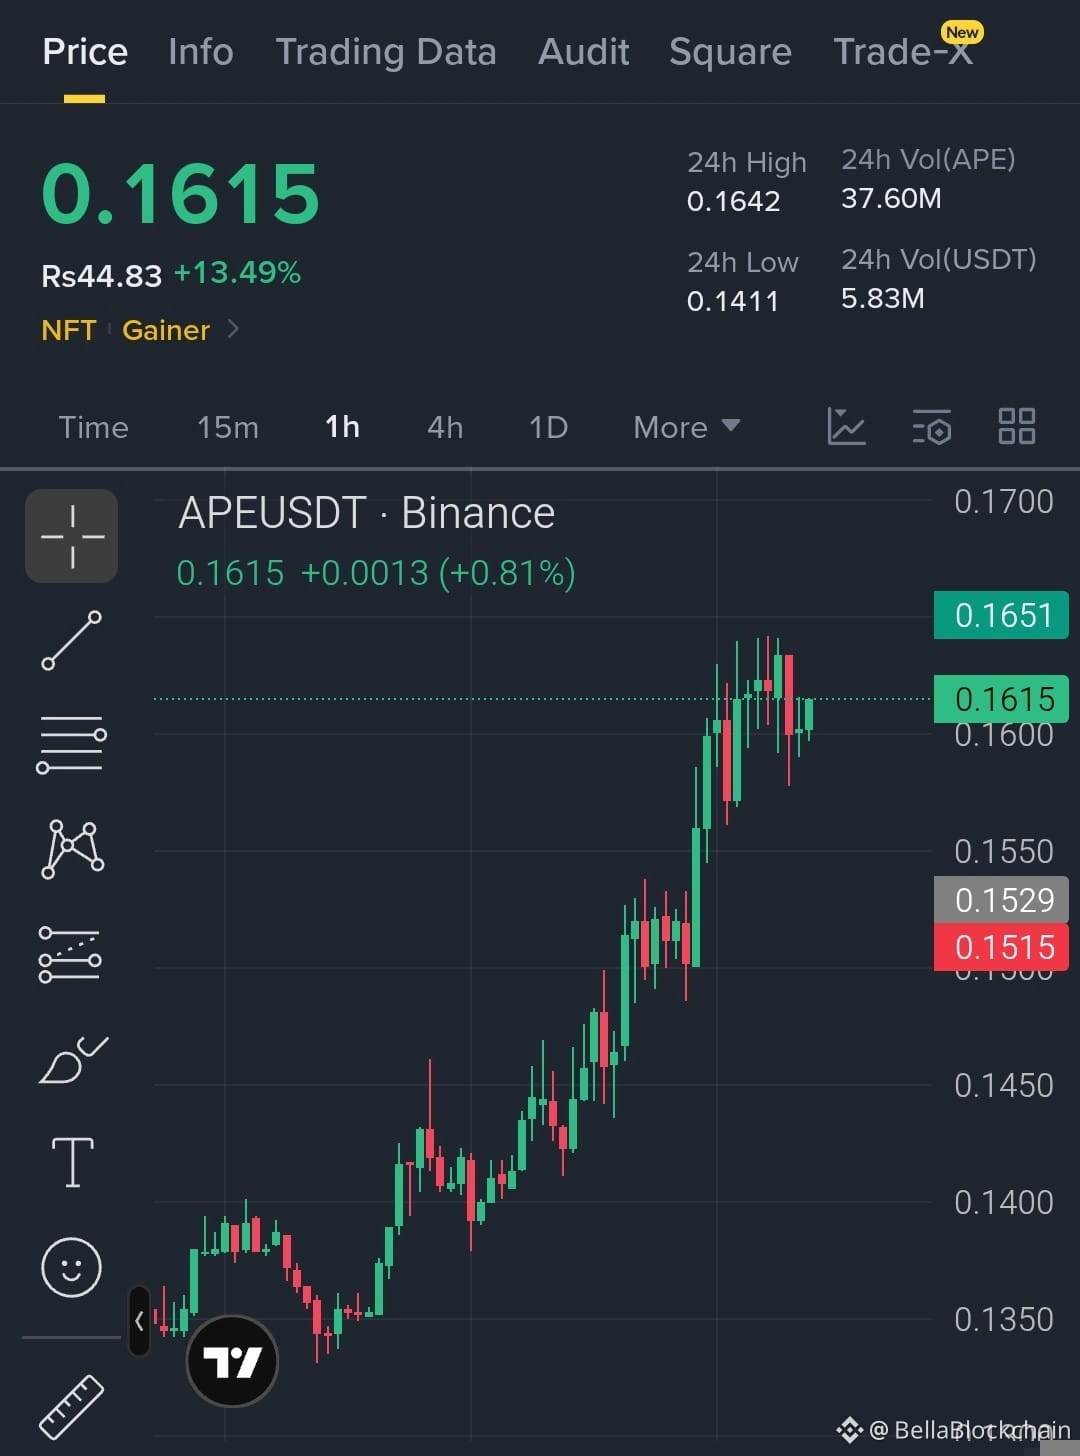Switch to the Square tab
Image resolution: width=1080 pixels, height=1456 pixels.
(730, 52)
